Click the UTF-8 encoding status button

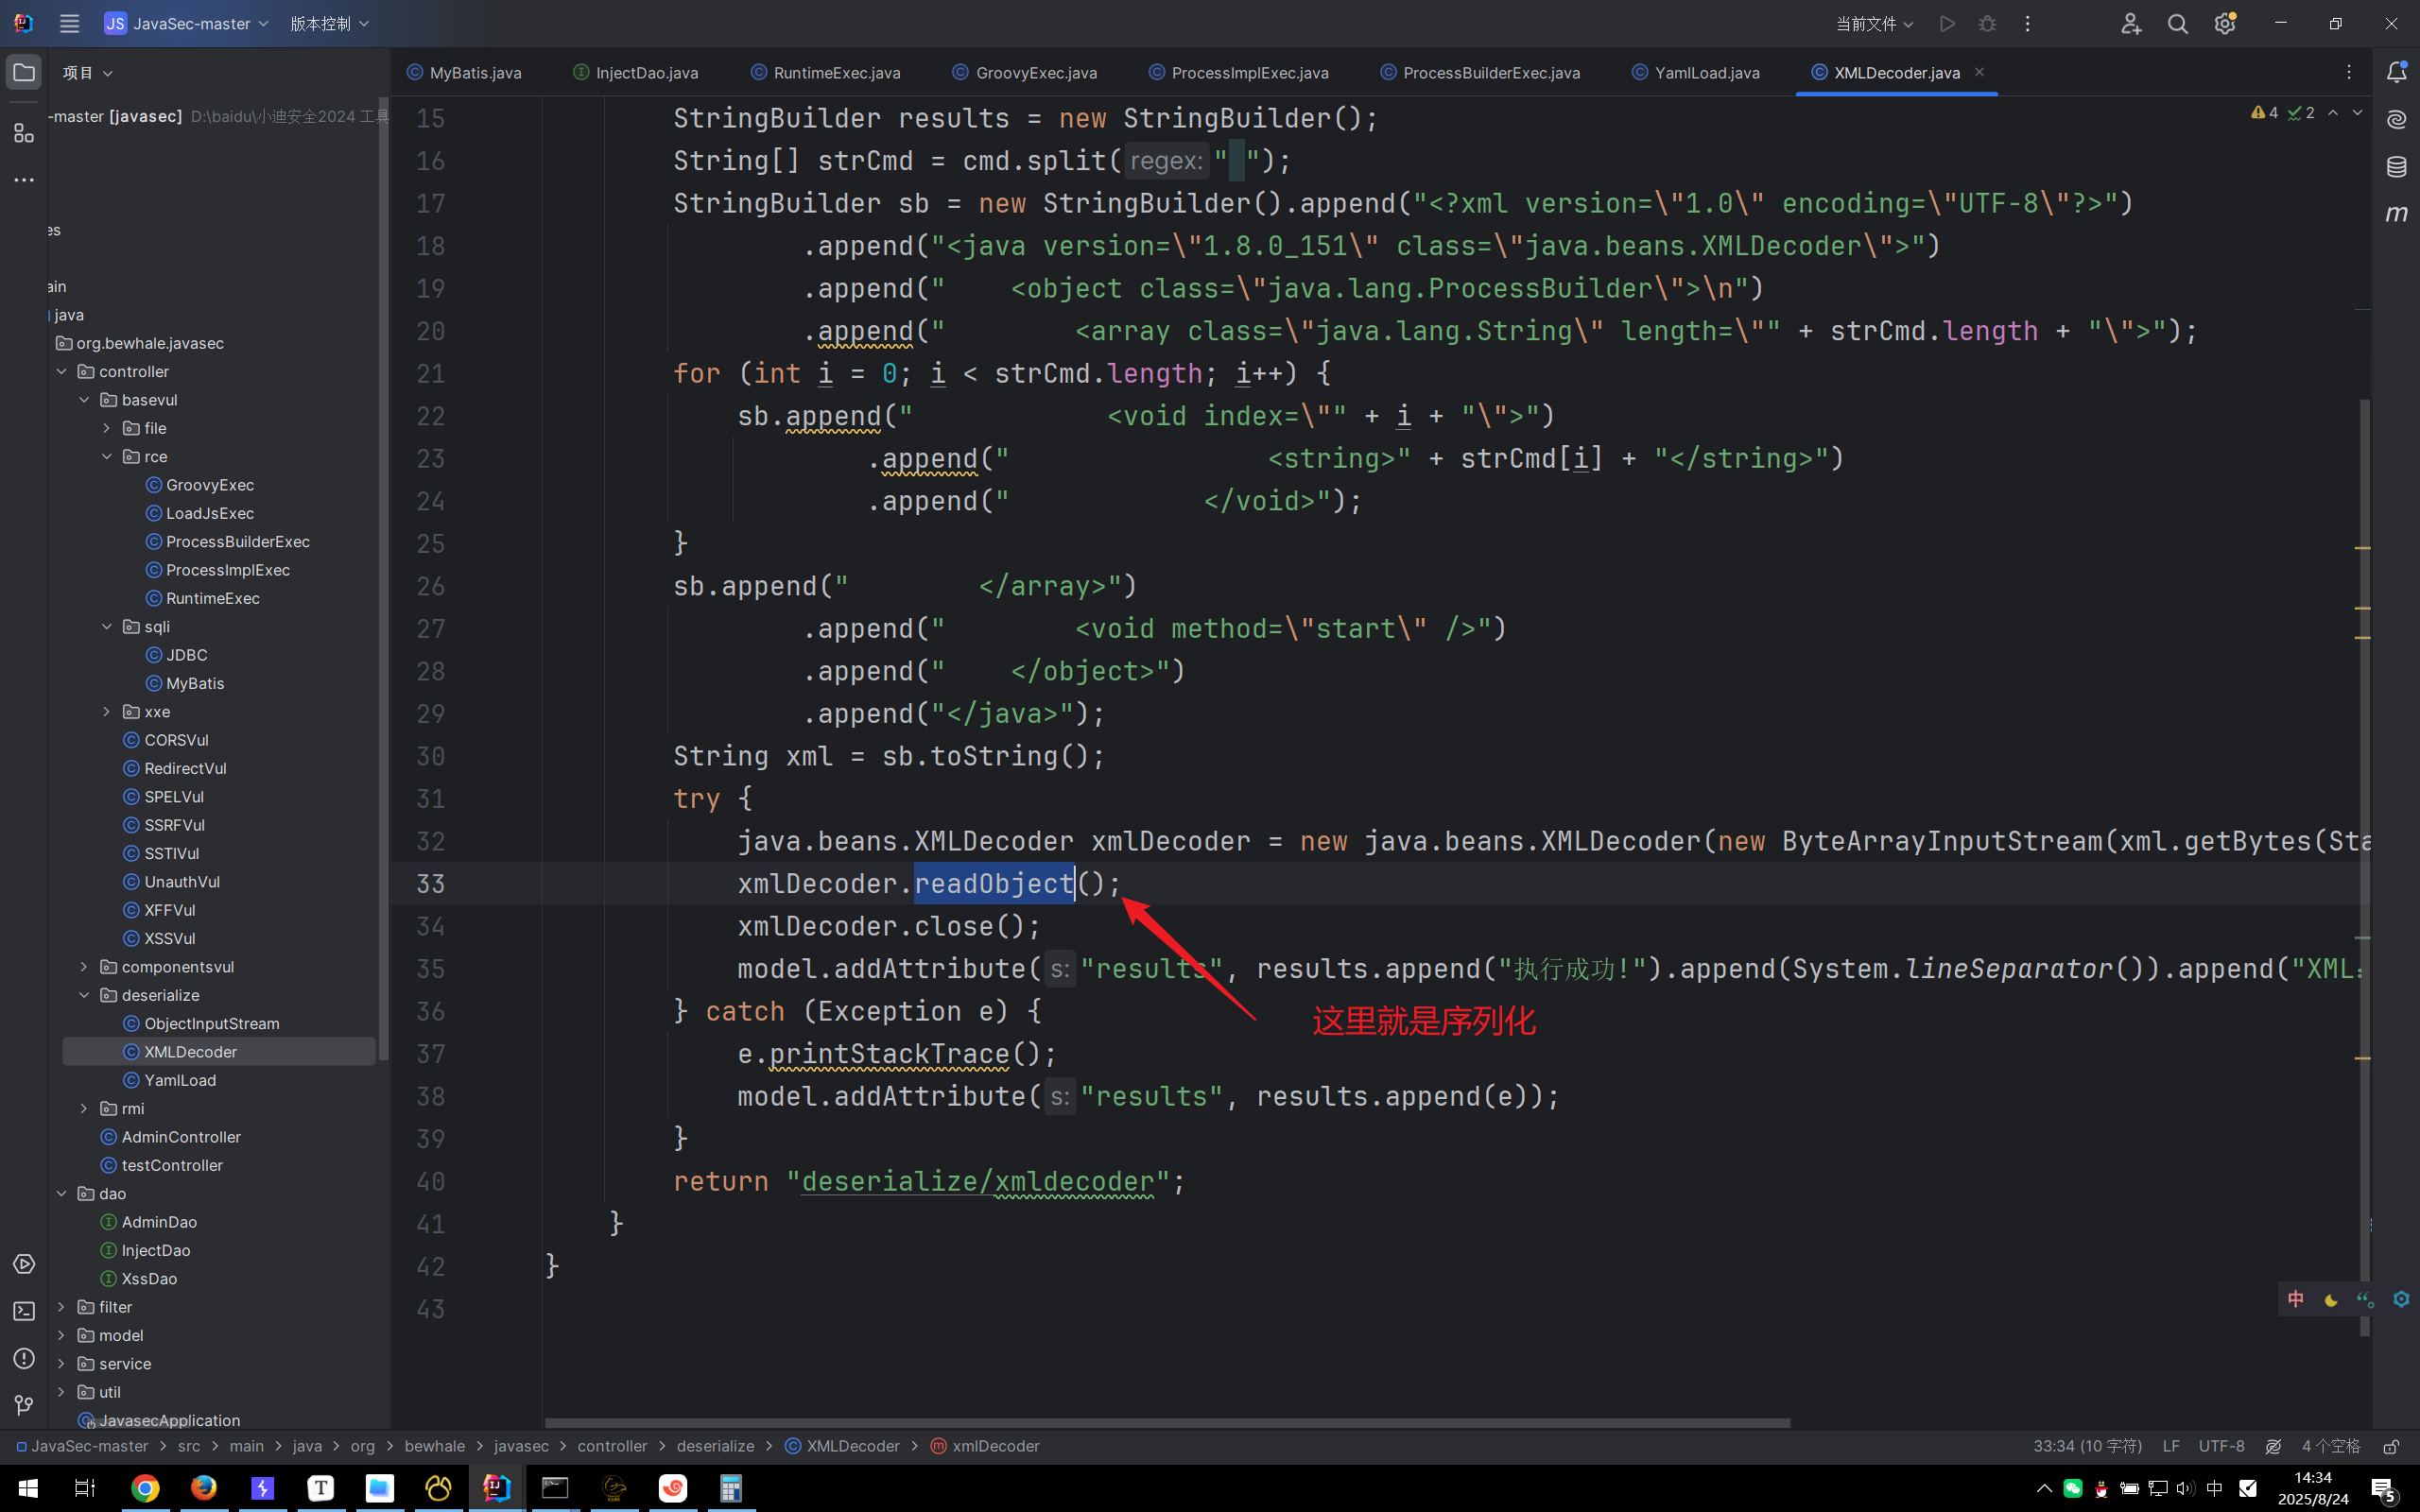pos(2221,1446)
